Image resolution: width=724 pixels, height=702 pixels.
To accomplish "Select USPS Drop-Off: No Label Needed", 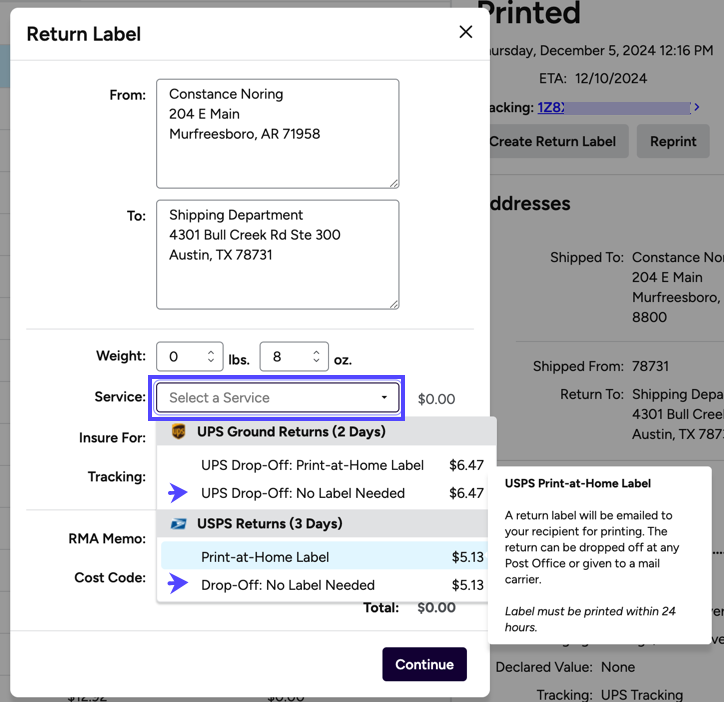I will point(288,585).
